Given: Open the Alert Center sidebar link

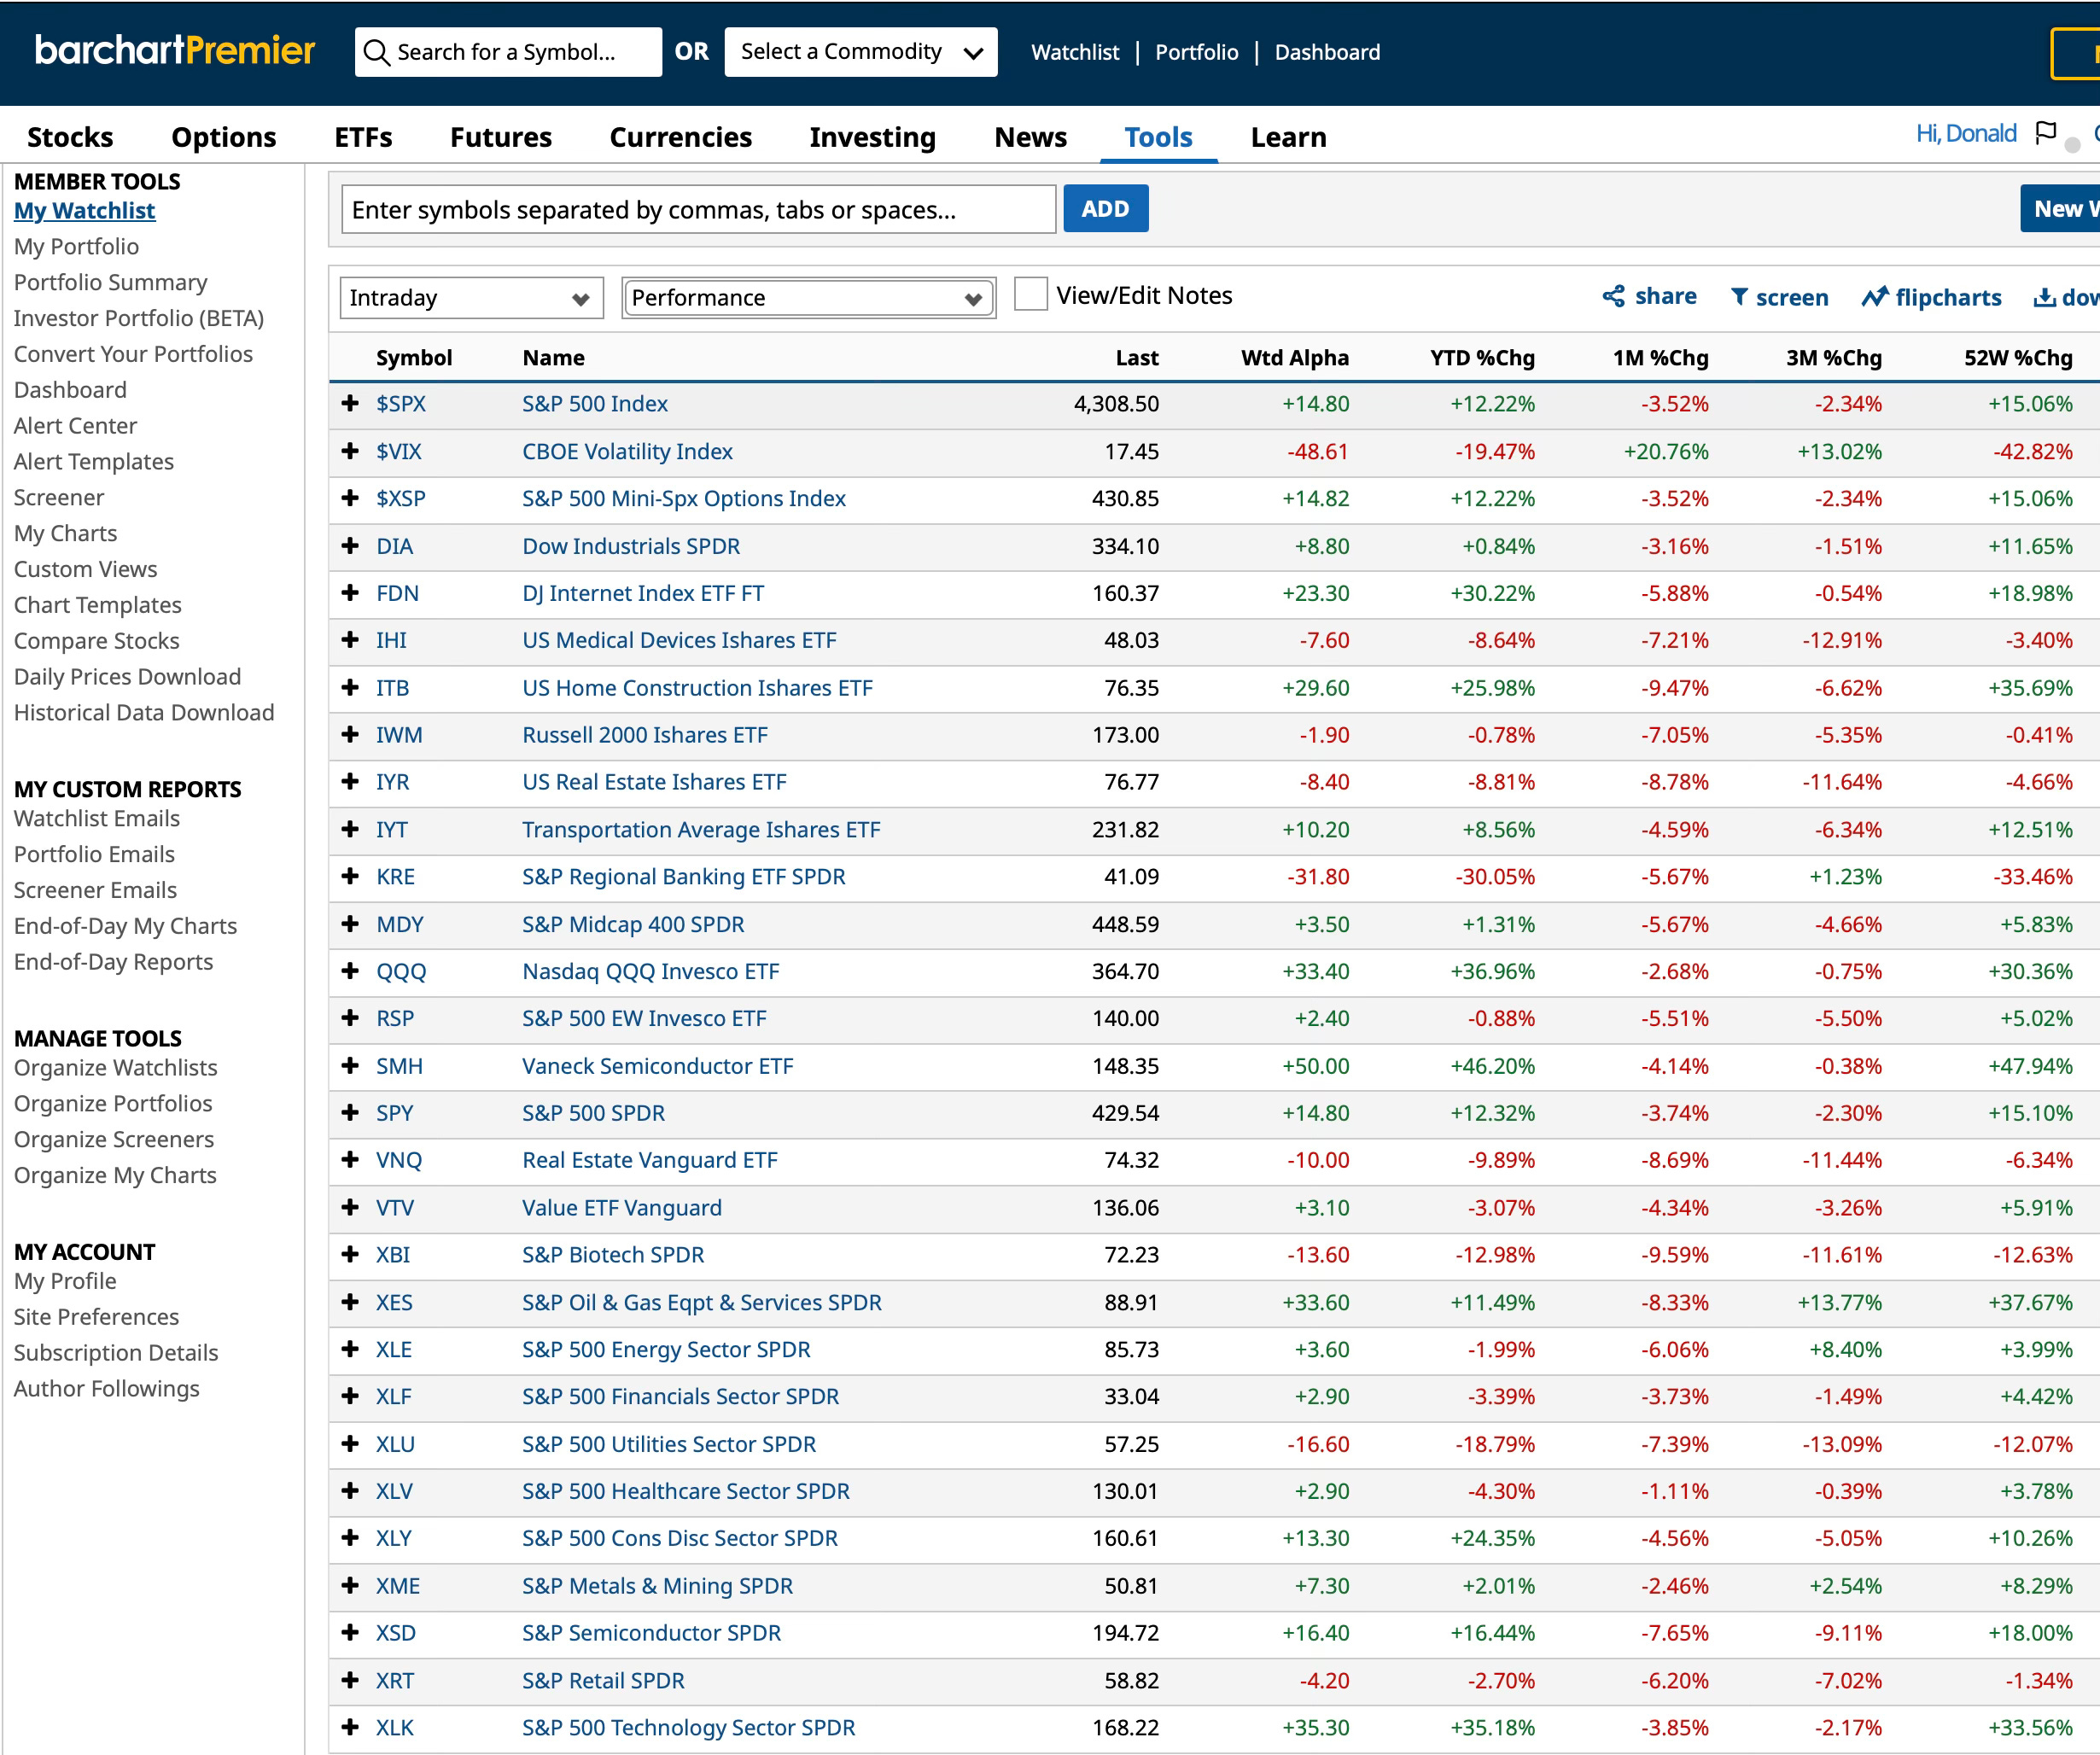Looking at the screenshot, I should tap(76, 425).
